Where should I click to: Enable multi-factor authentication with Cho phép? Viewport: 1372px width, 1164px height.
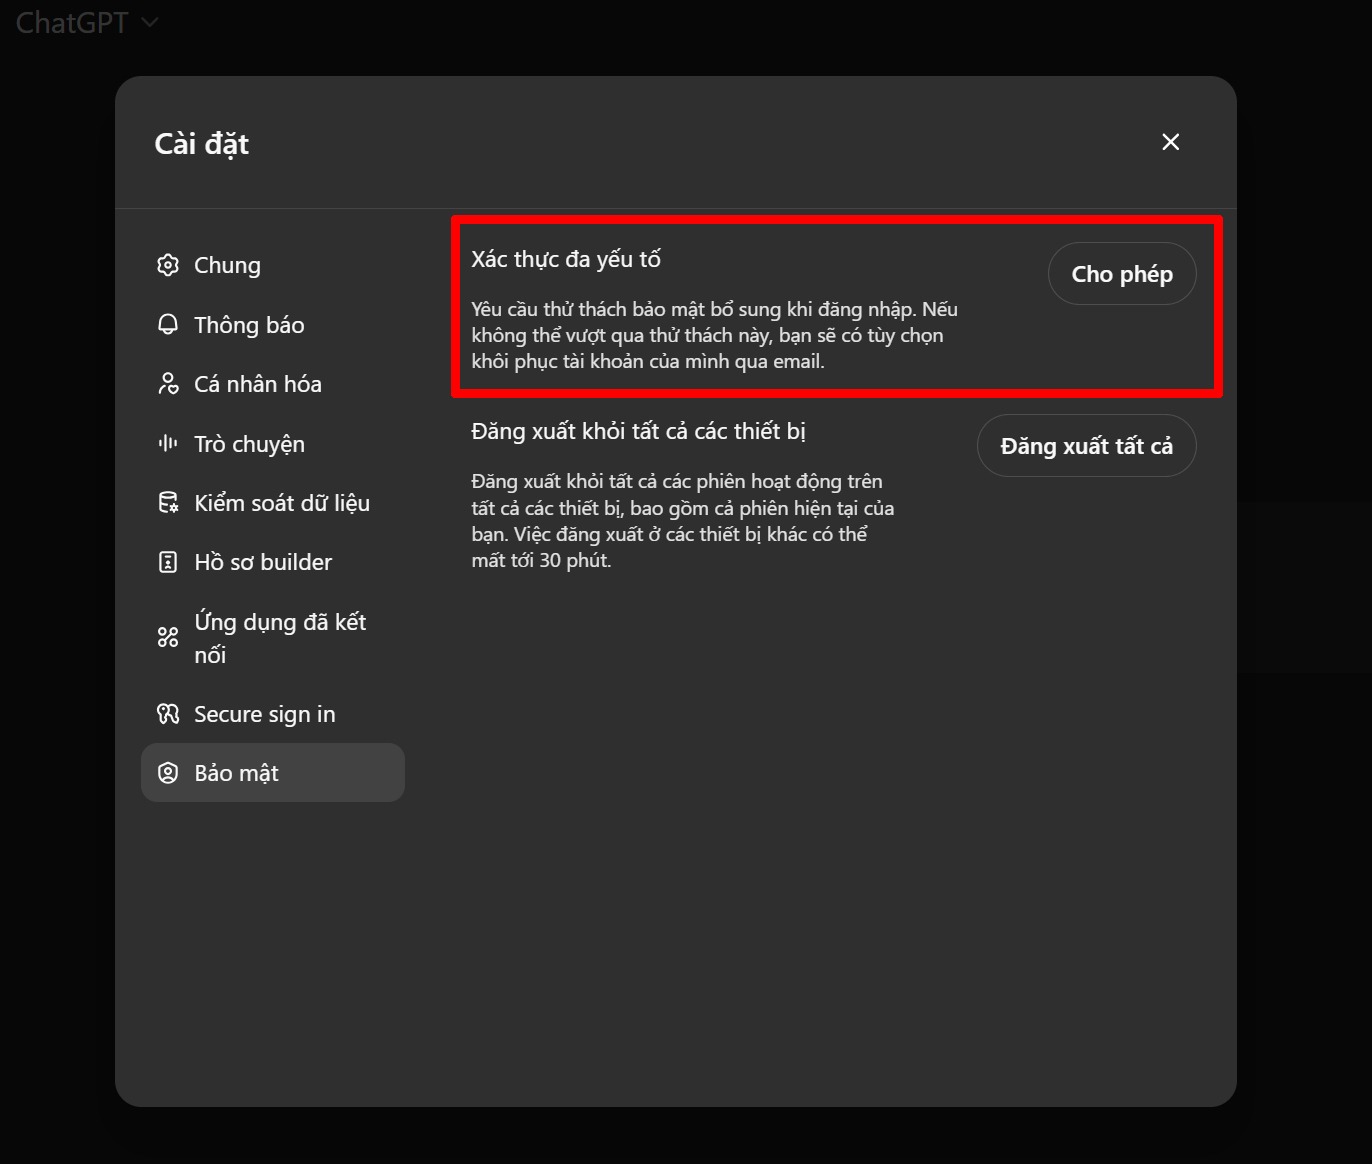coord(1122,274)
